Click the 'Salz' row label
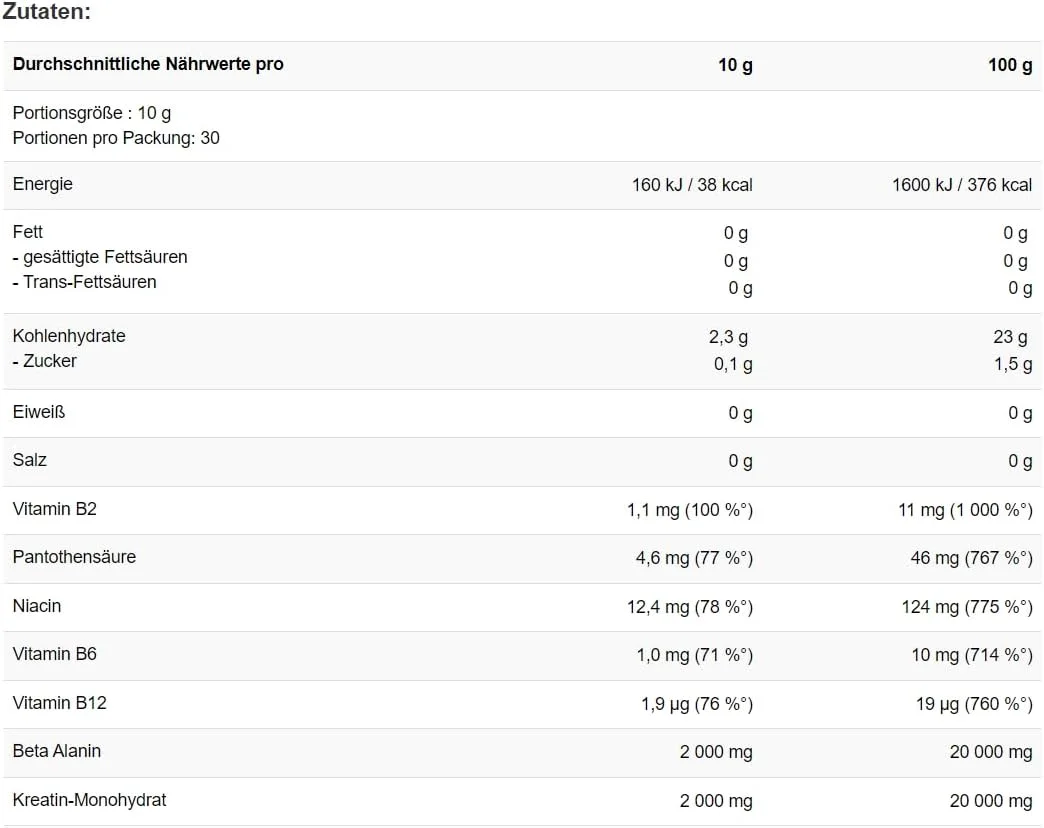Screen dimensions: 1044x828 click(30, 460)
